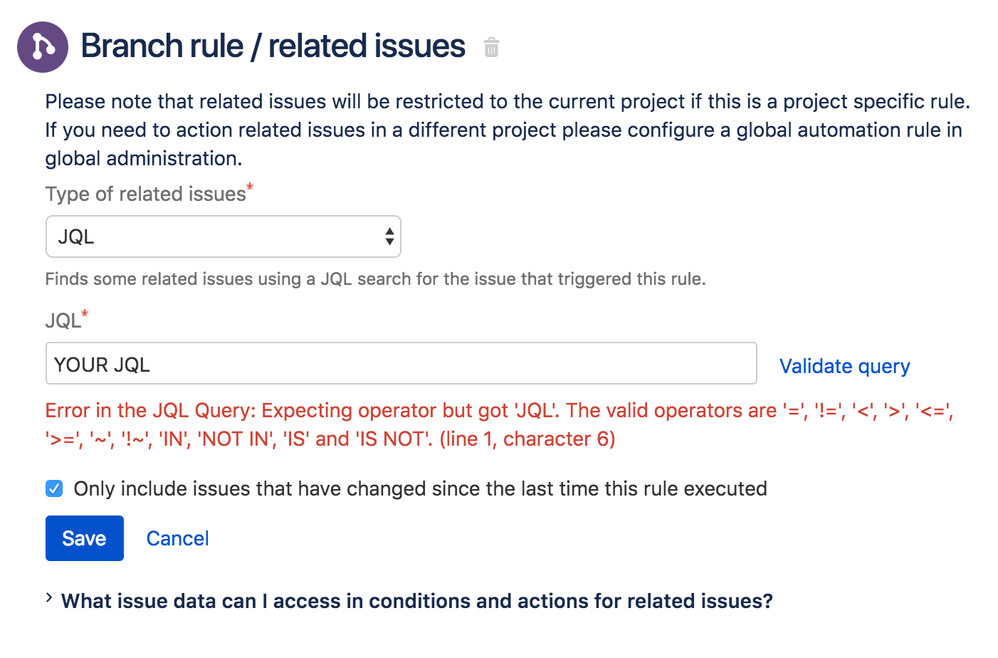
Task: Toggle the 'Only include issues that have changed' checkbox
Action: point(54,489)
